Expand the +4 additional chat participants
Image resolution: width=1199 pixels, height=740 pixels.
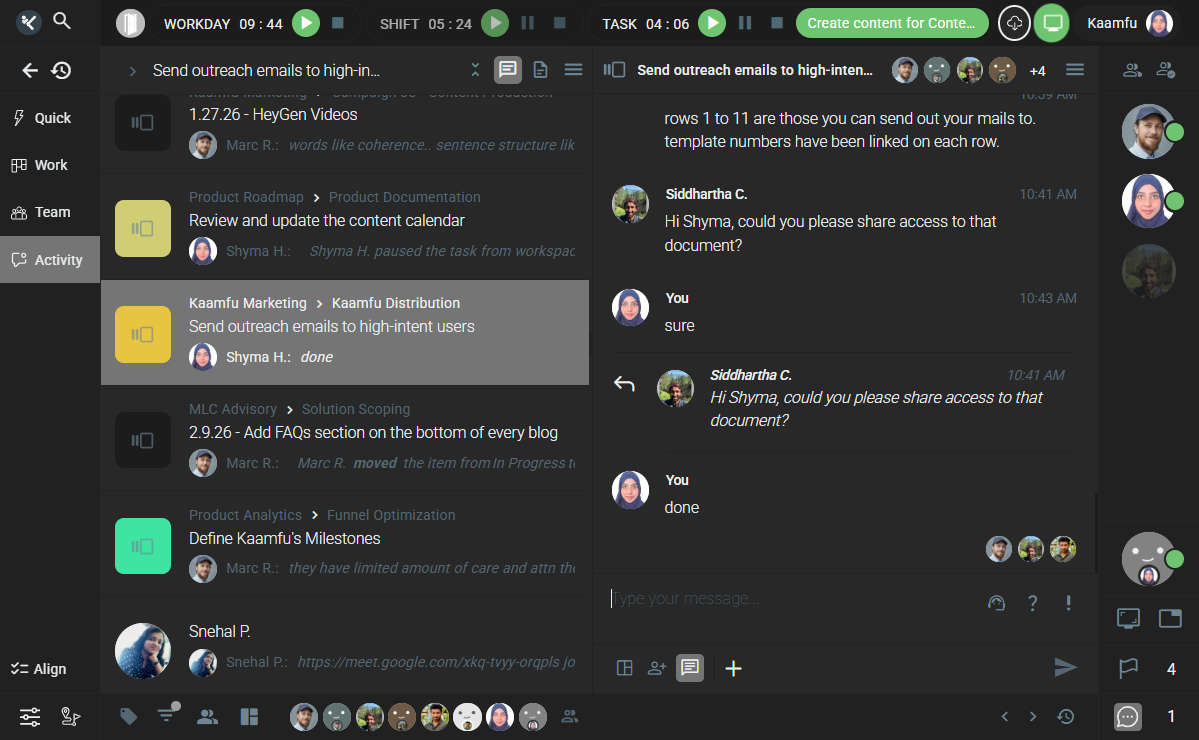point(1037,70)
